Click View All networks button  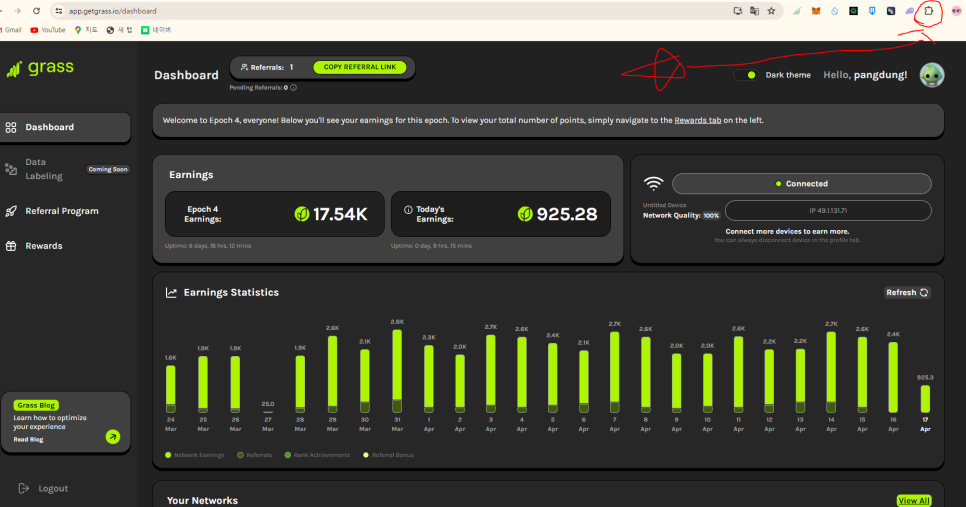click(914, 501)
